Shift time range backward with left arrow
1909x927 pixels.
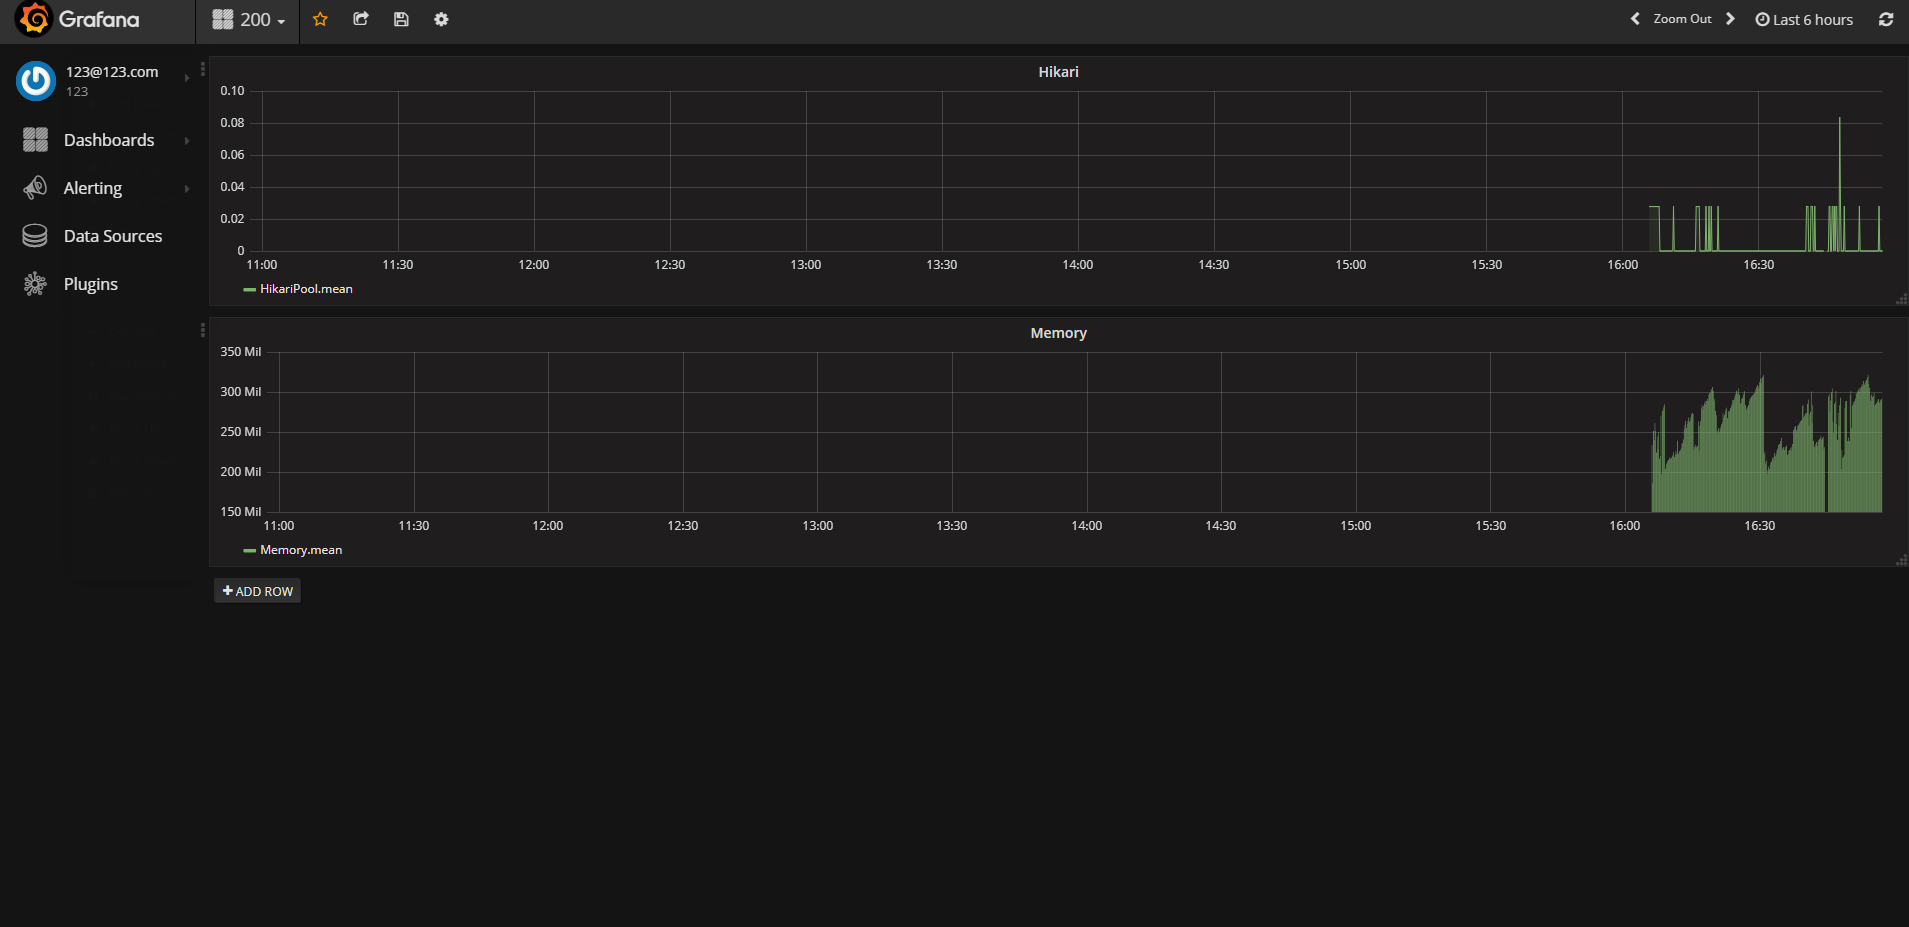click(x=1635, y=19)
